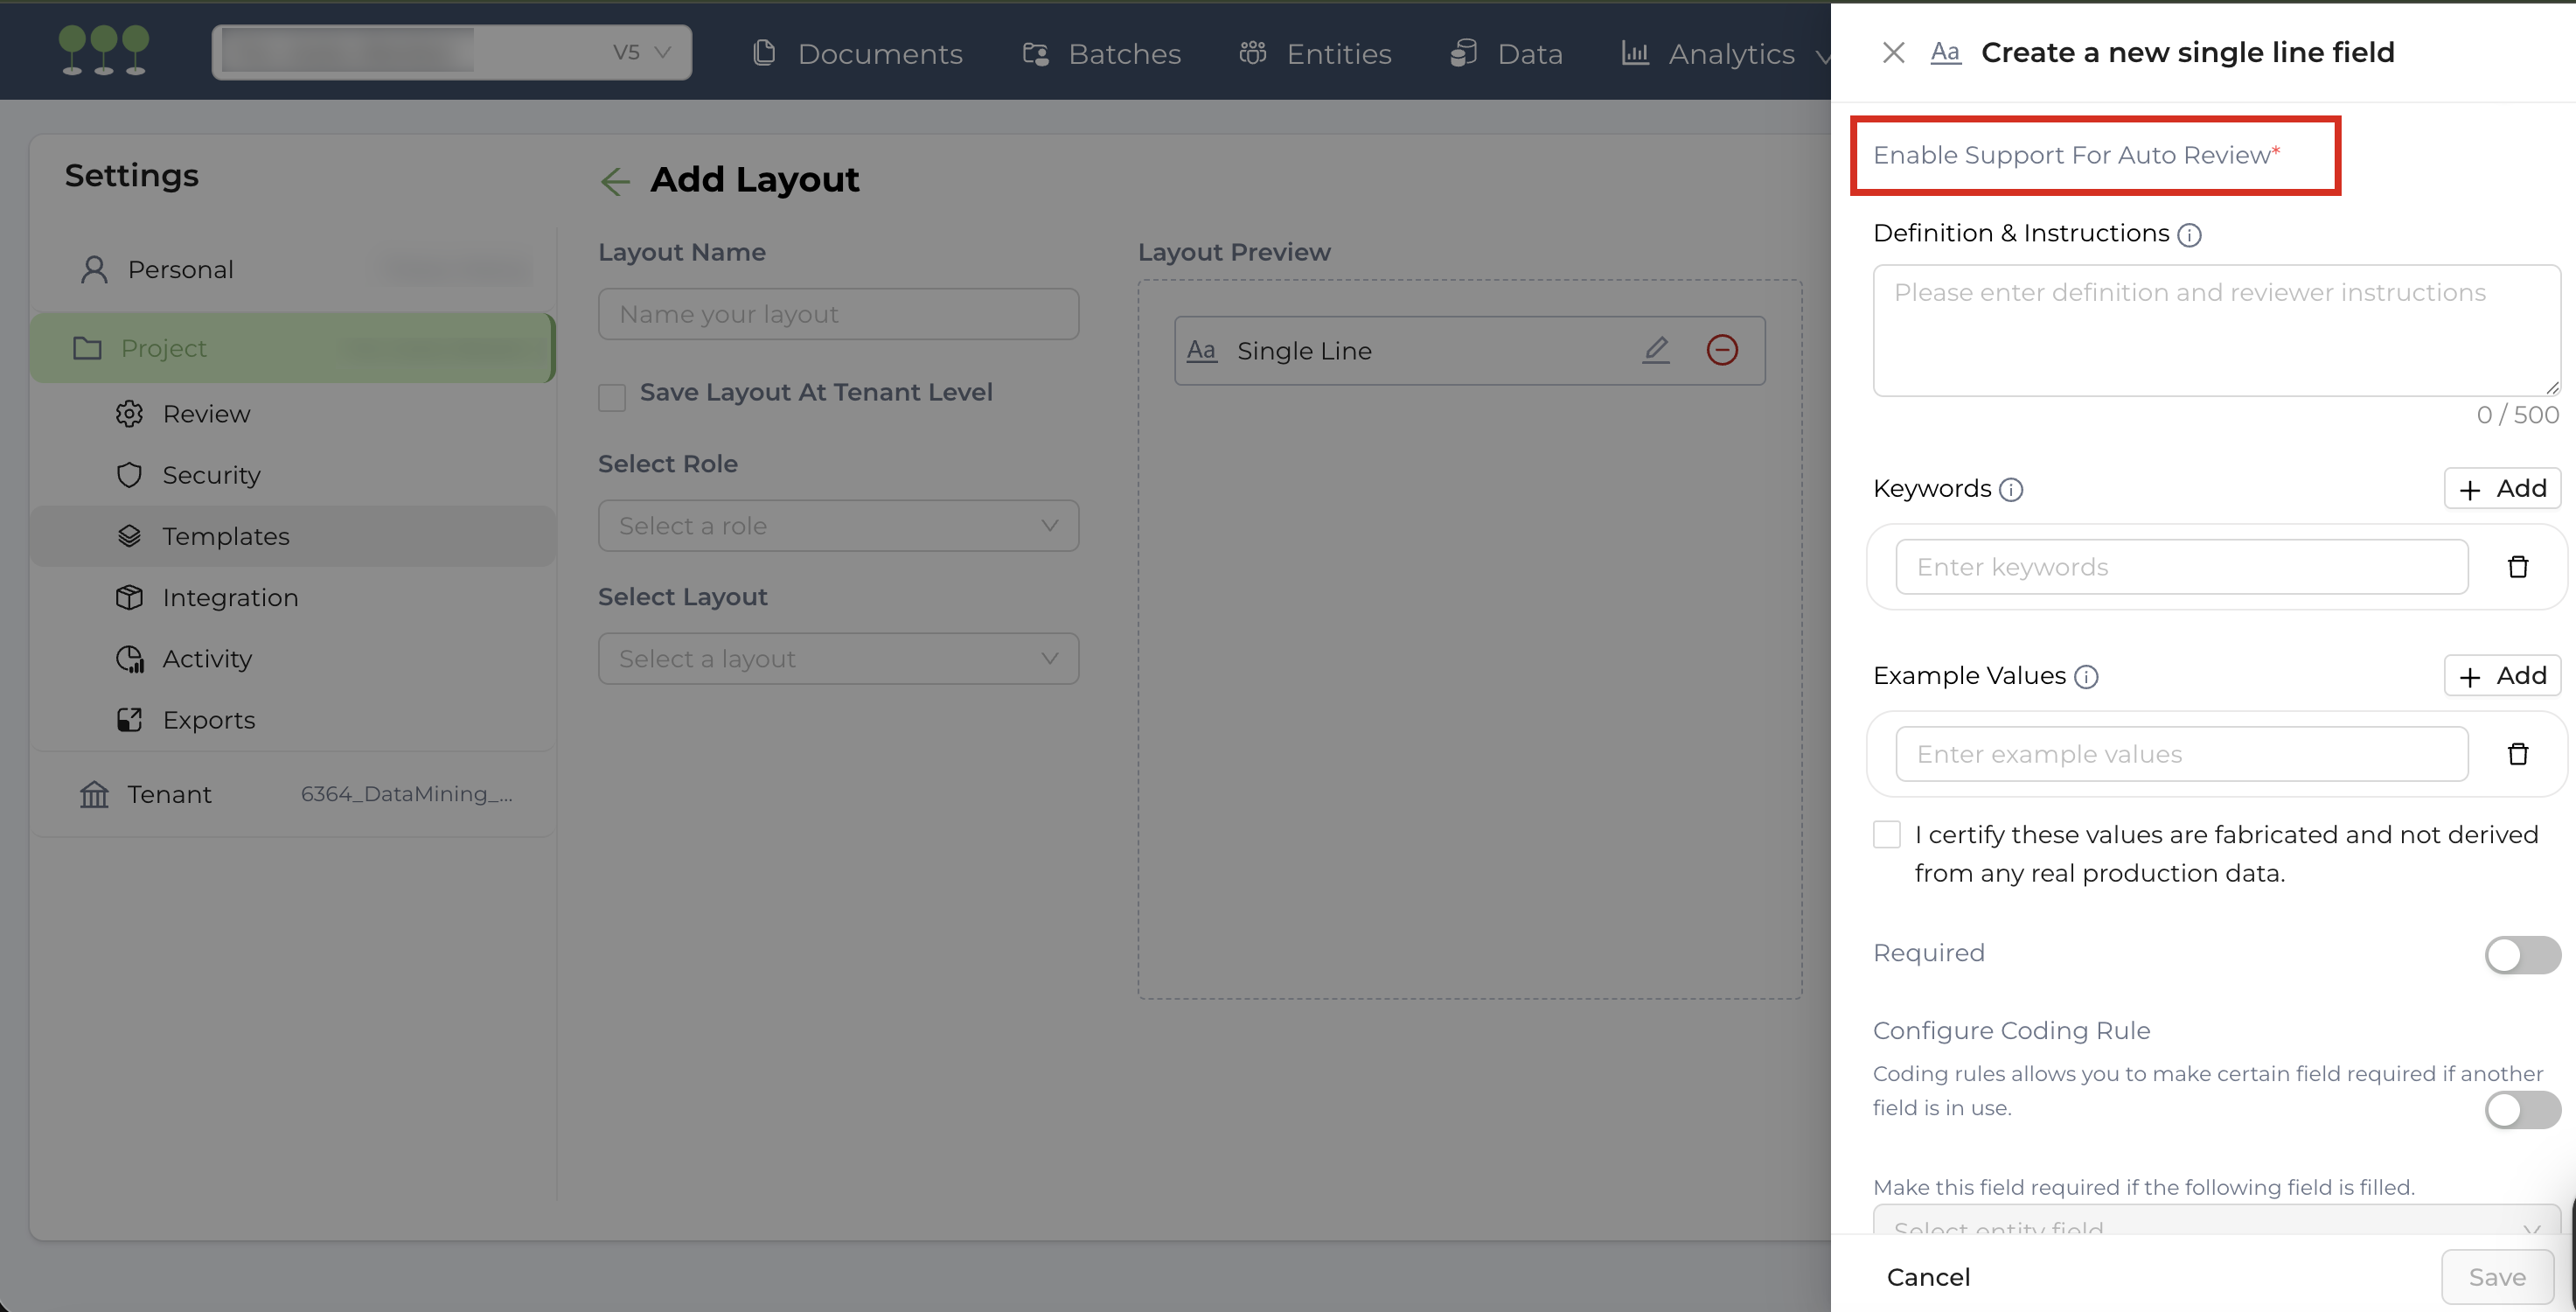
Task: Click the edit pencil on Single Line field
Action: (x=1656, y=349)
